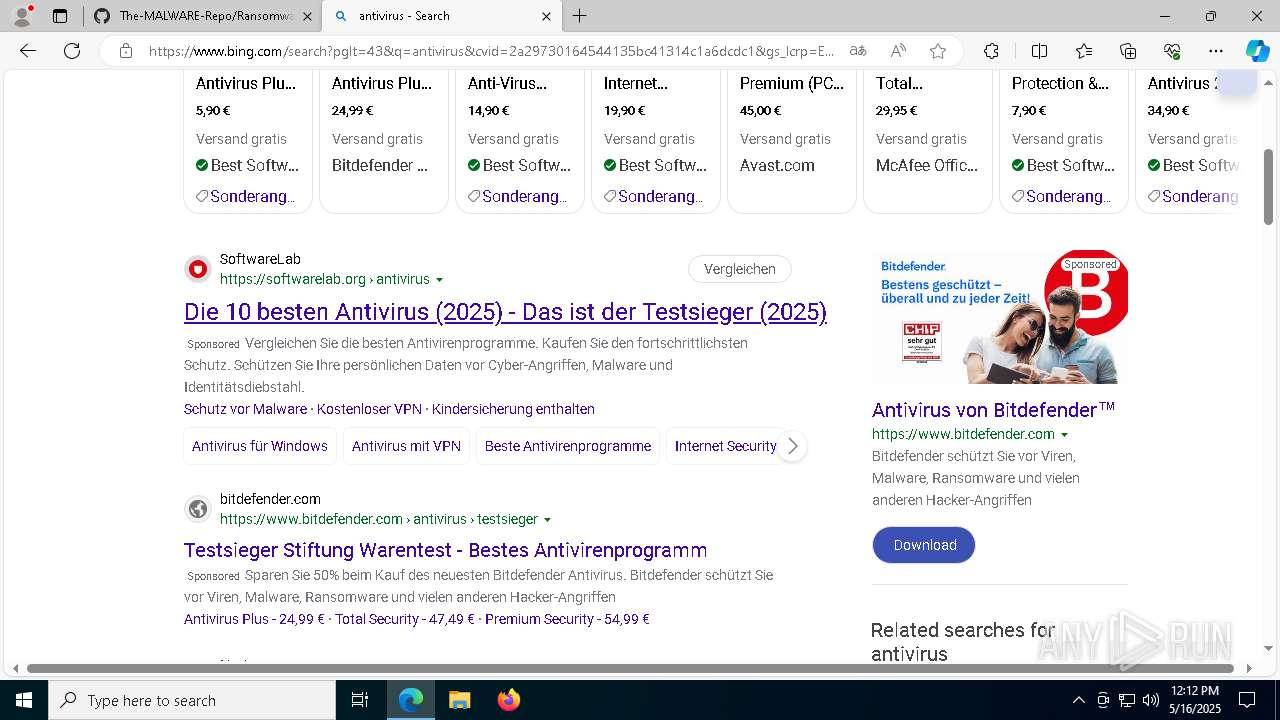Open Antivirus von Bitdefender ad title
Viewport: 1280px width, 720px height.
point(993,410)
